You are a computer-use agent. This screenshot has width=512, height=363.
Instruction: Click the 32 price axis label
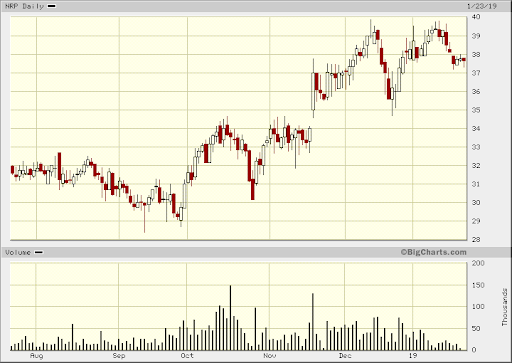pos(476,165)
